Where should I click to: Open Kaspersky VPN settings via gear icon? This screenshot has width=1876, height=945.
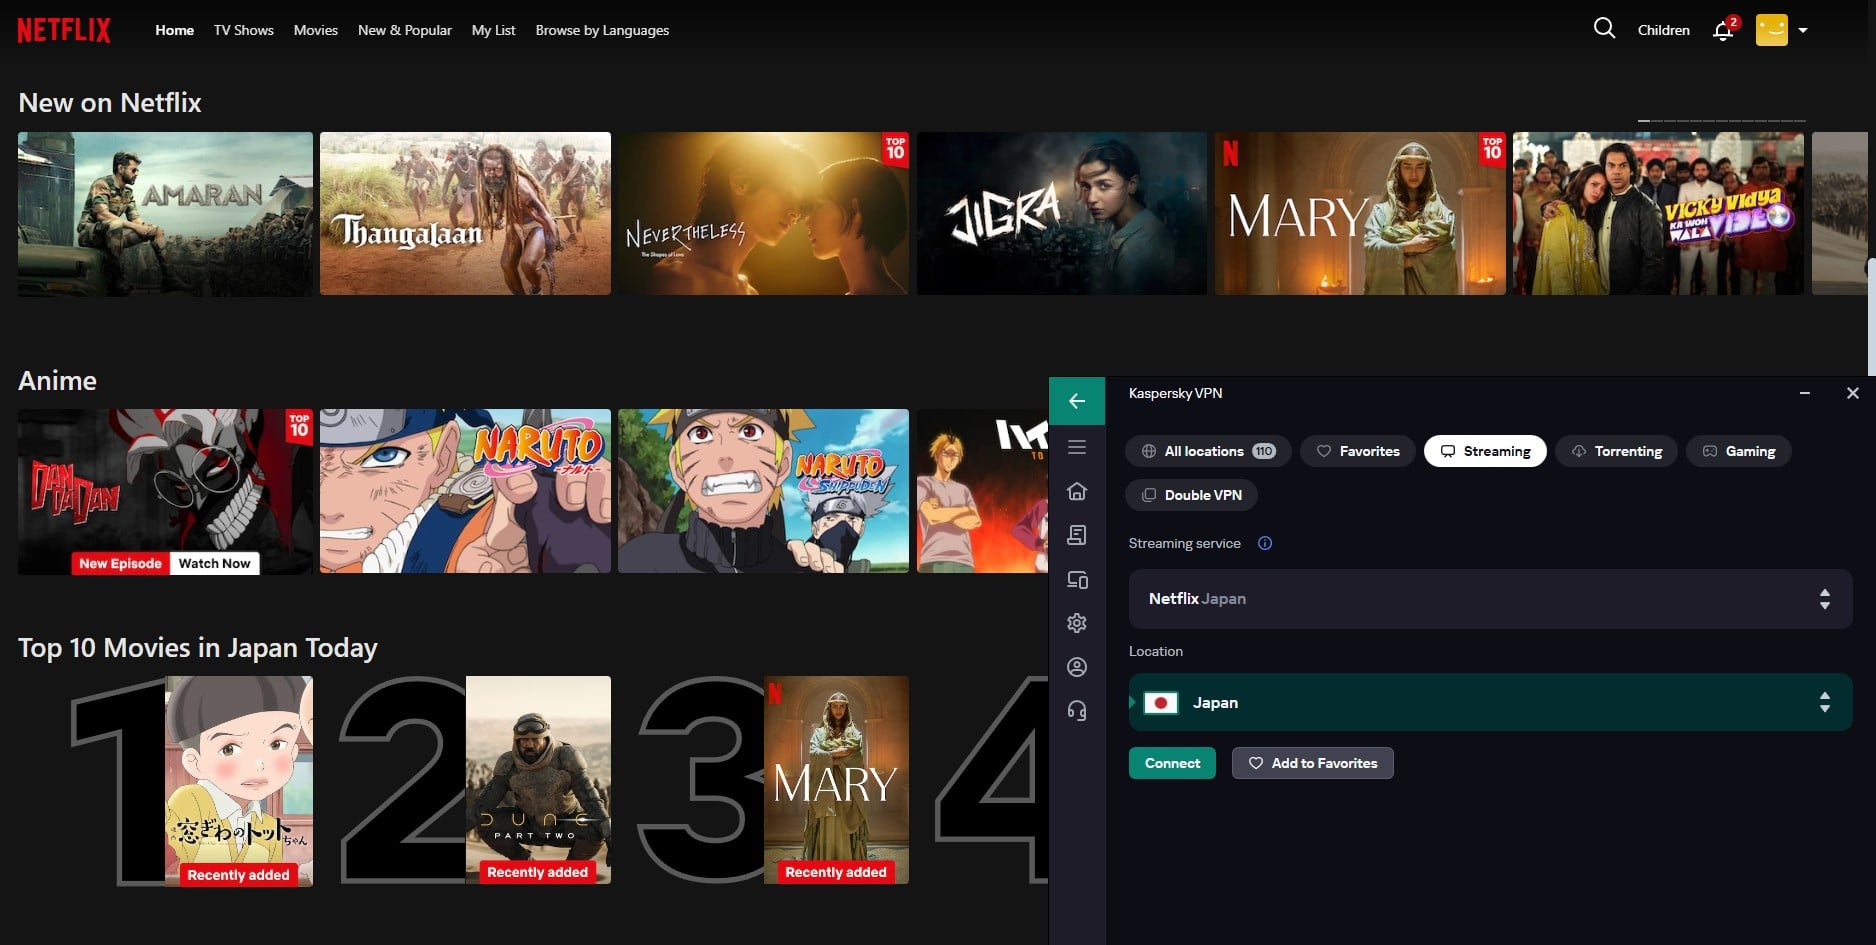[x=1077, y=622]
